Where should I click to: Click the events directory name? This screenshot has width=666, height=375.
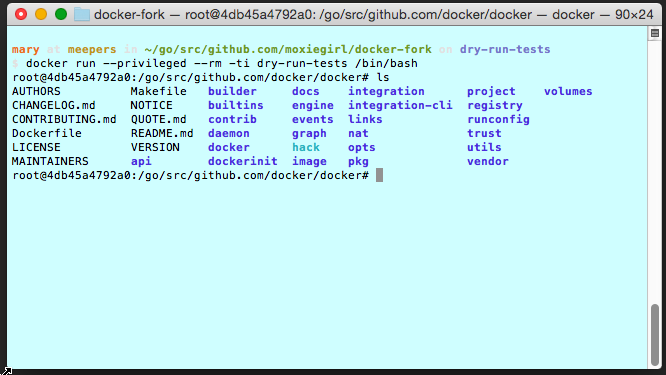(313, 119)
